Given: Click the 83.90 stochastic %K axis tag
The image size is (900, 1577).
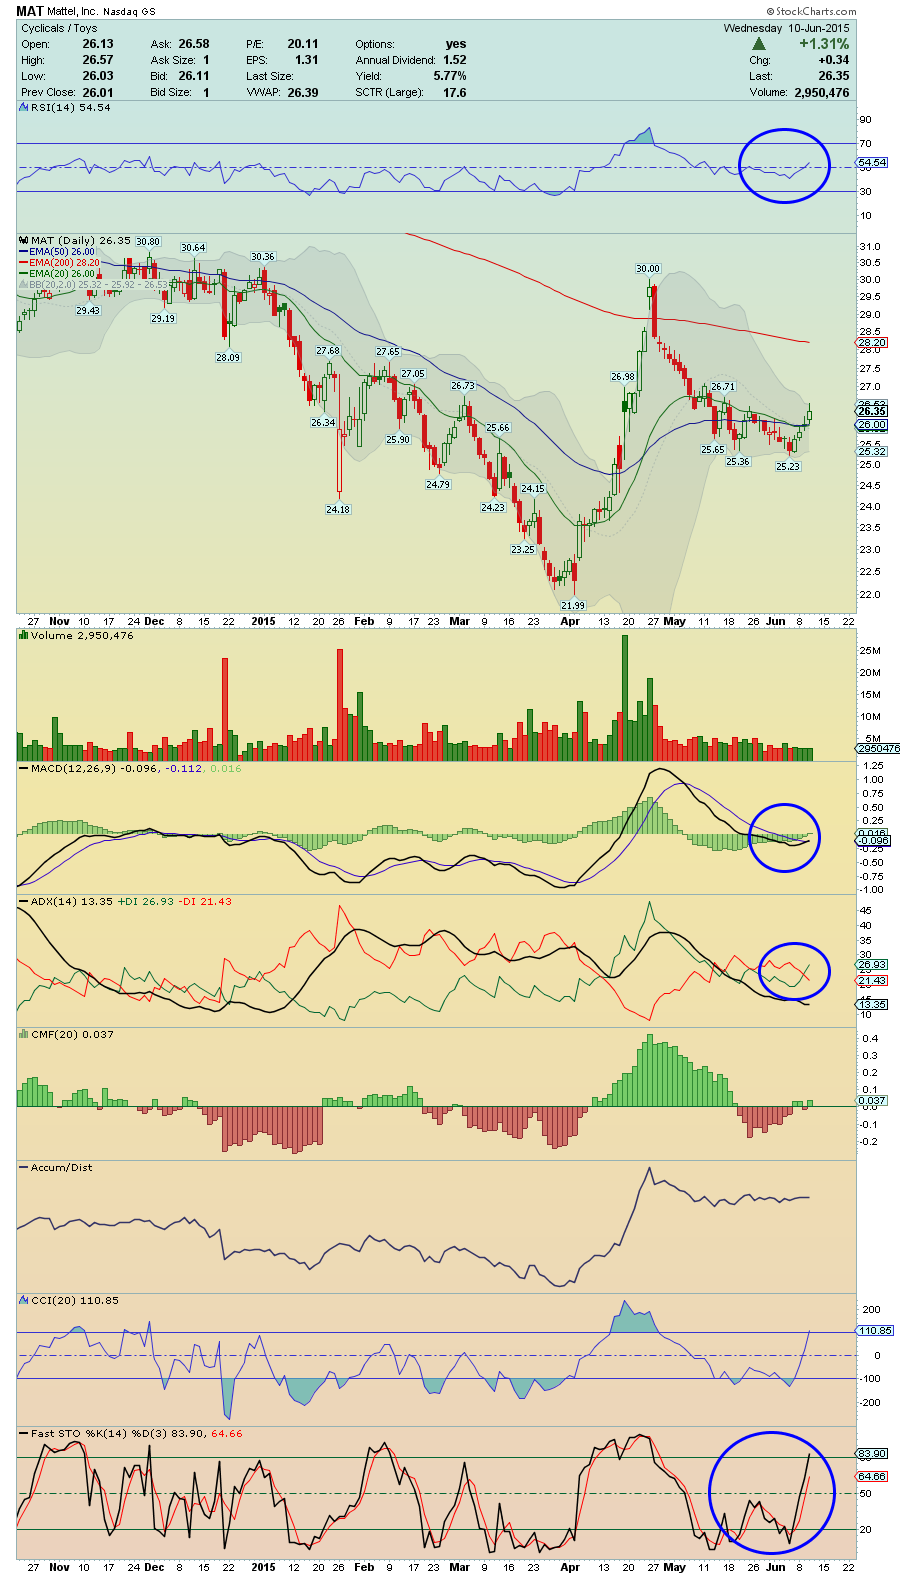Looking at the screenshot, I should pyautogui.click(x=872, y=1453).
